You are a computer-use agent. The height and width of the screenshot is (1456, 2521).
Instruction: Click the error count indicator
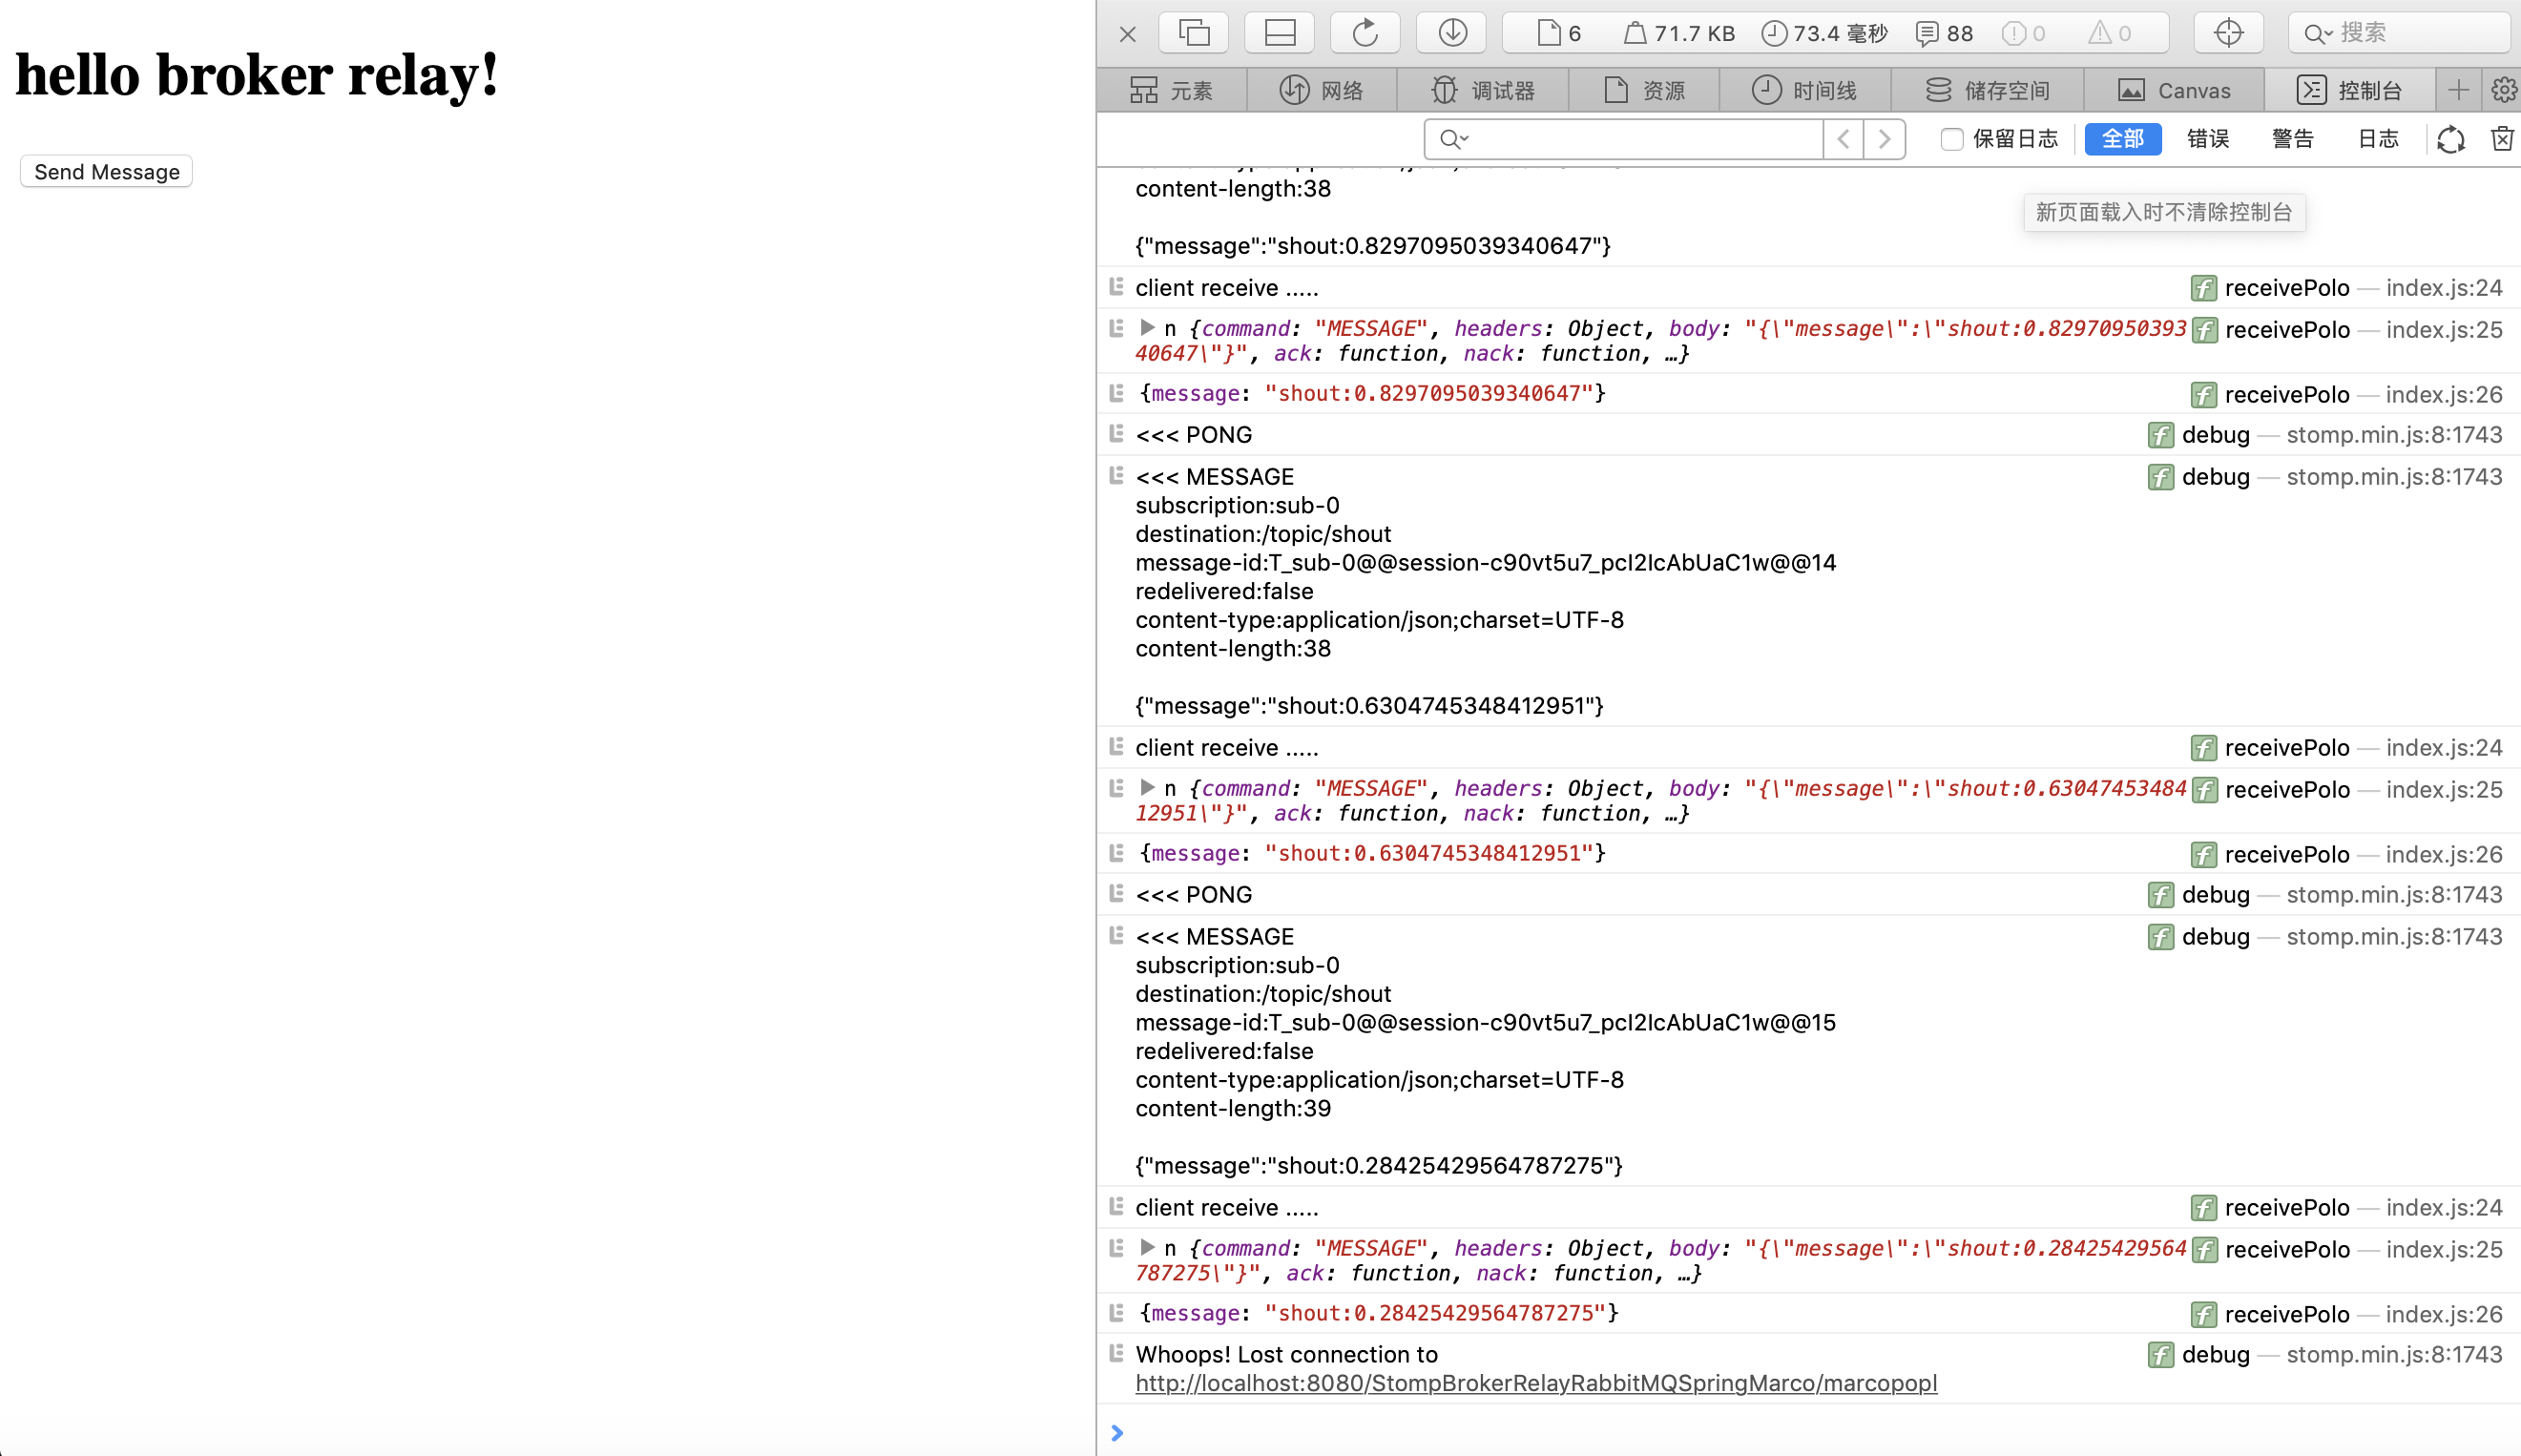point(2023,34)
